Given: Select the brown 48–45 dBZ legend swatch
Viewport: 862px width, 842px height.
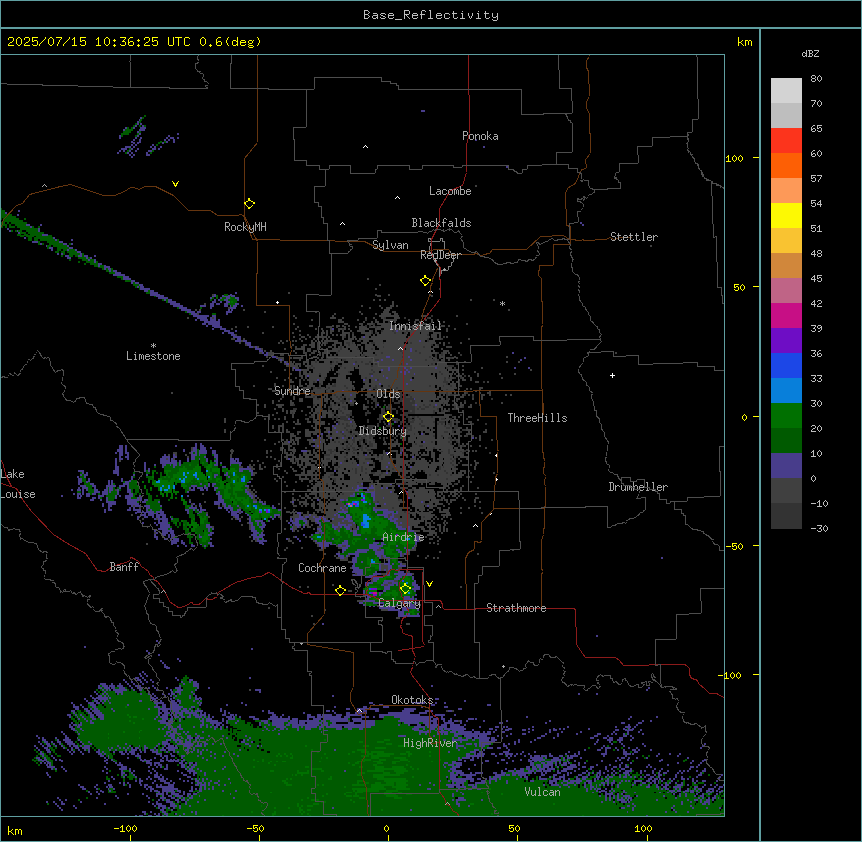Looking at the screenshot, I should tap(786, 265).
